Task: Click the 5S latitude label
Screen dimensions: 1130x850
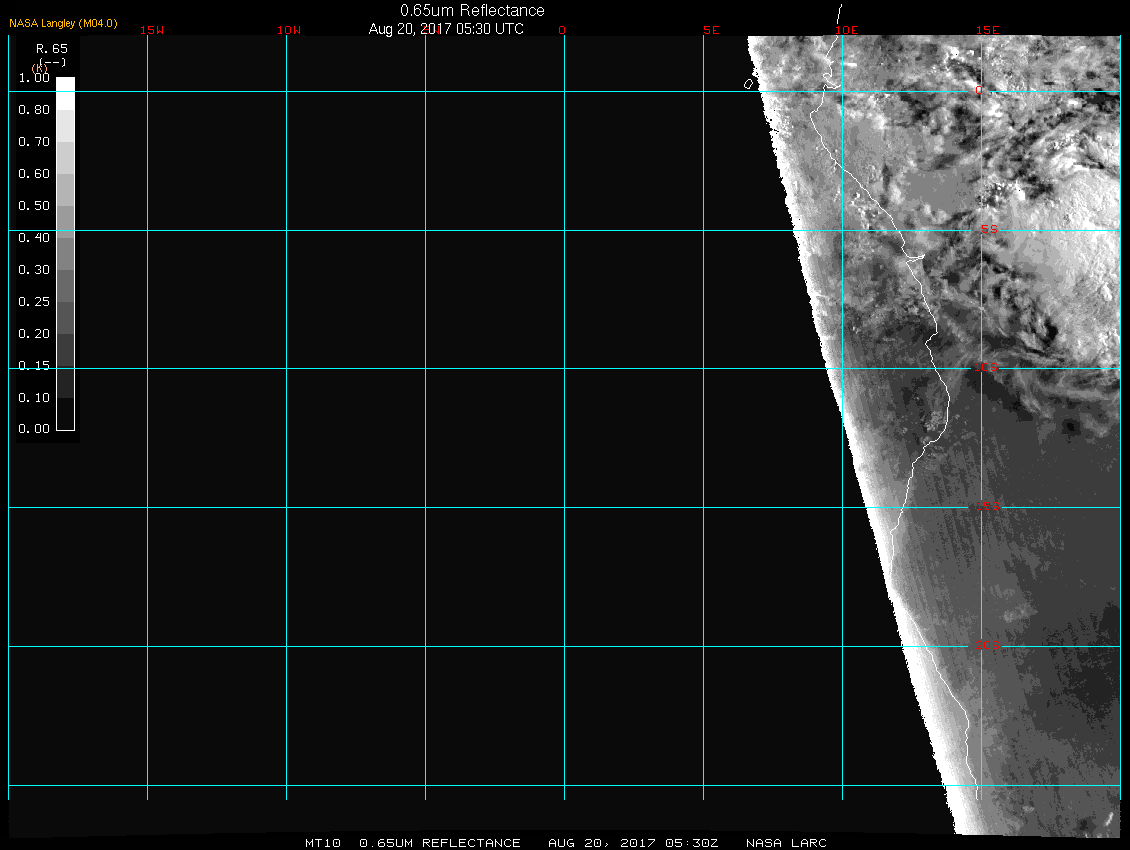Action: 988,230
